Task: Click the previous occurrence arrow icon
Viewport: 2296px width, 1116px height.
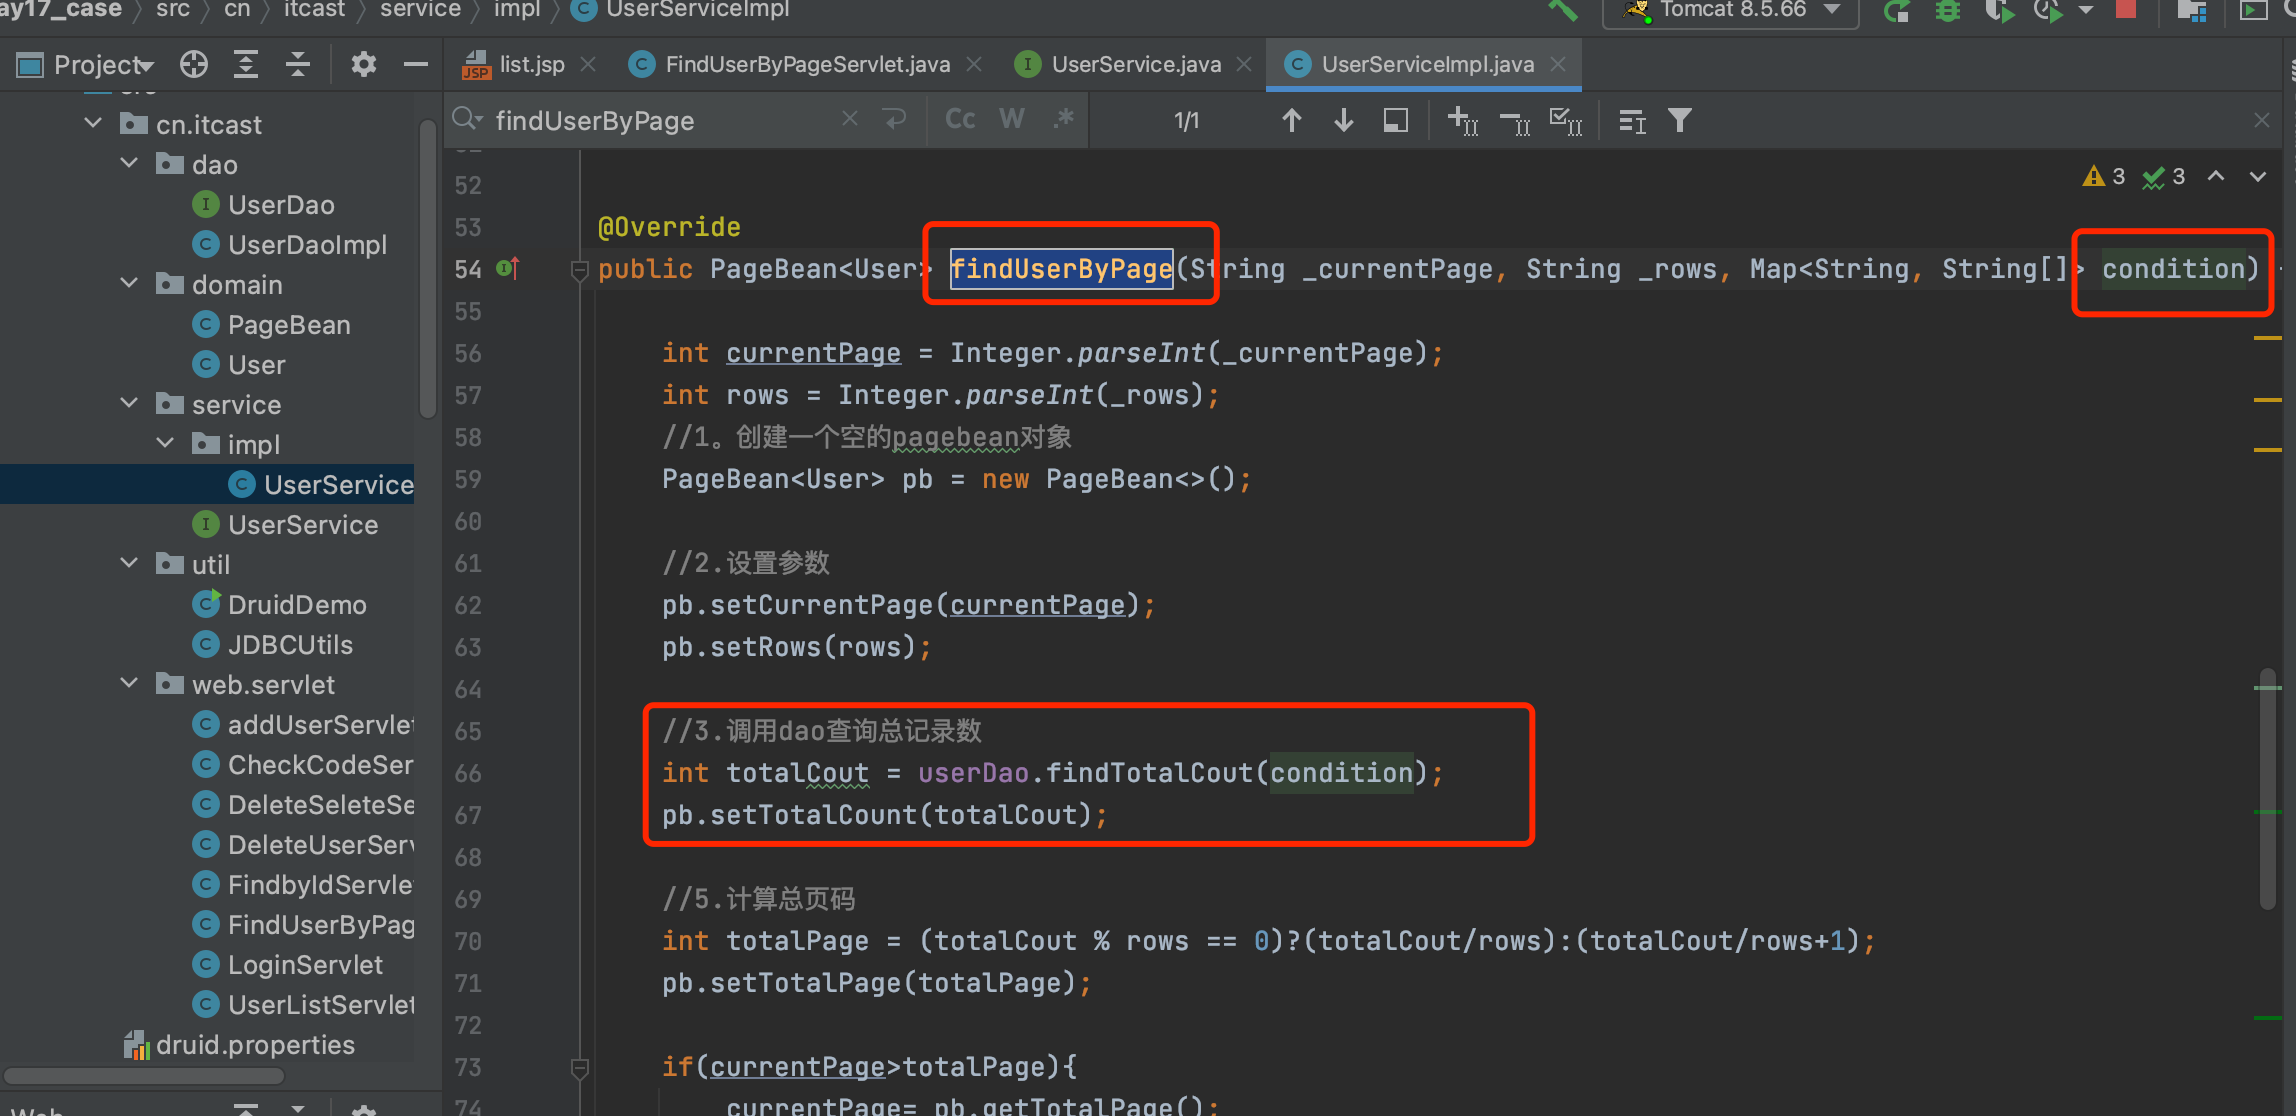Action: (1293, 120)
